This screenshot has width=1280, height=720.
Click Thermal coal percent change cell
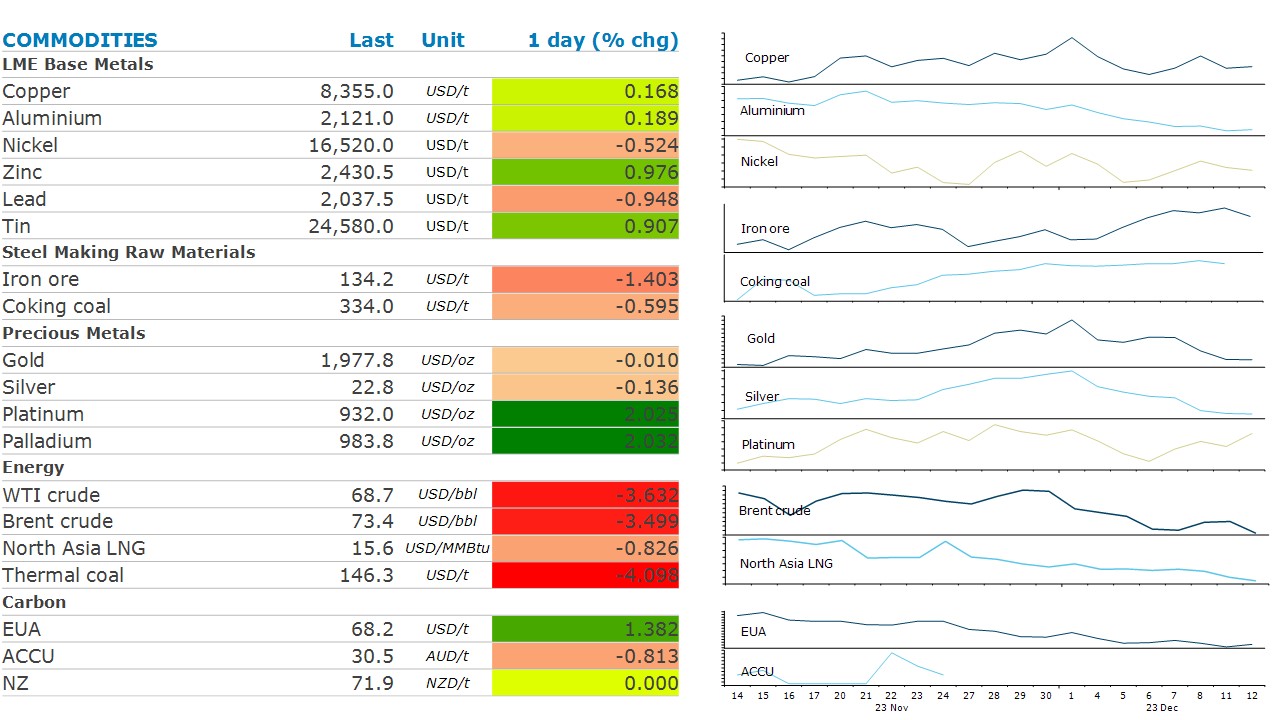tap(585, 575)
